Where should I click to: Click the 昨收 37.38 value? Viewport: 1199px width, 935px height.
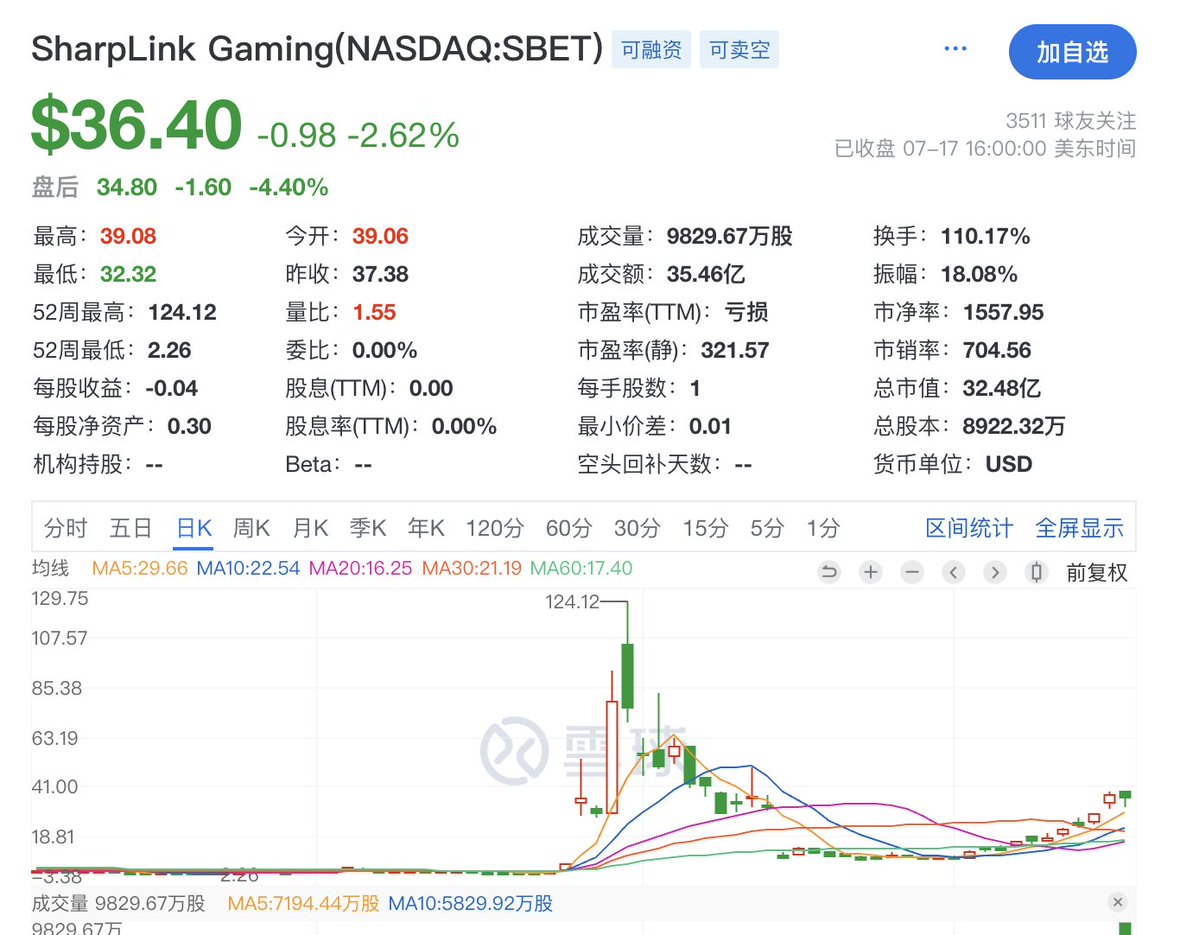[380, 274]
